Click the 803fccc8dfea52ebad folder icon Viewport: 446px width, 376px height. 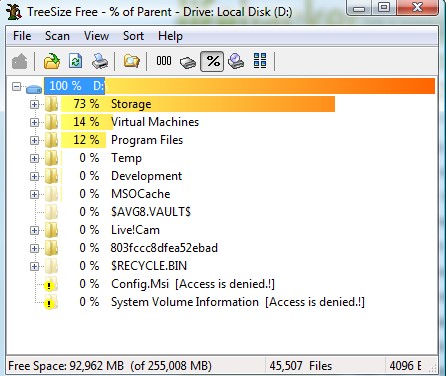pyautogui.click(x=51, y=248)
